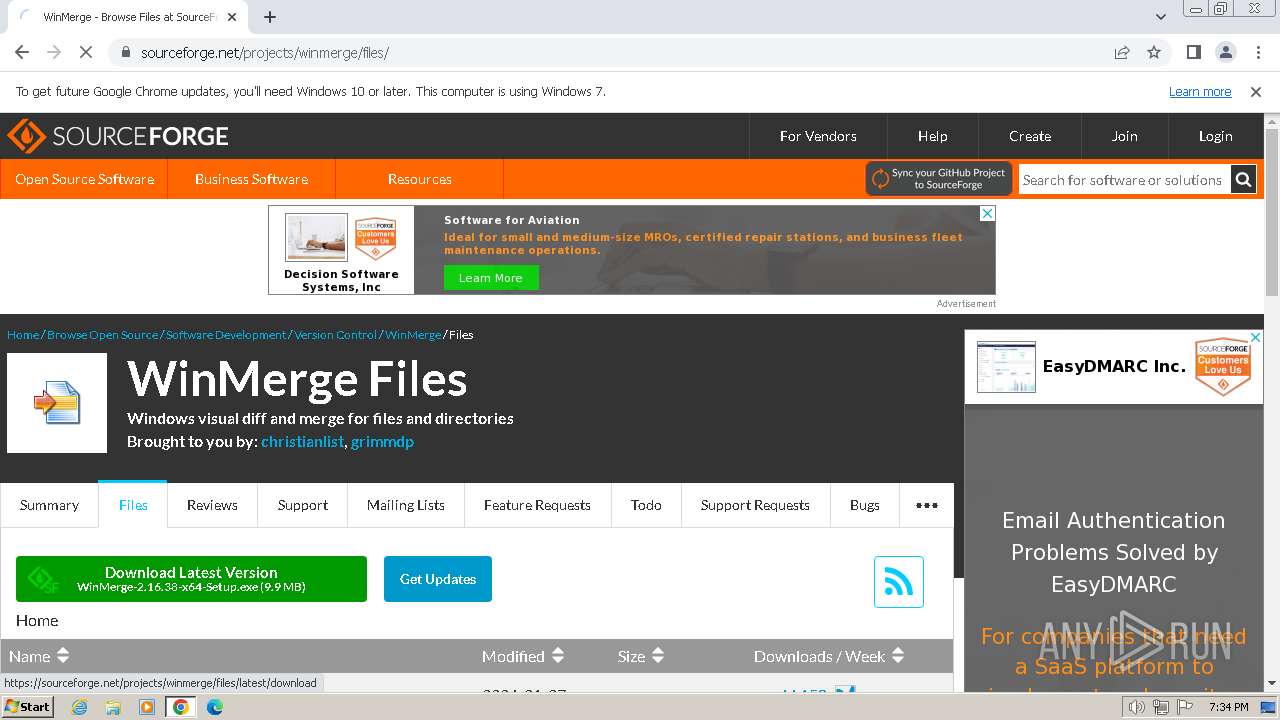Click Login in header

point(1216,136)
